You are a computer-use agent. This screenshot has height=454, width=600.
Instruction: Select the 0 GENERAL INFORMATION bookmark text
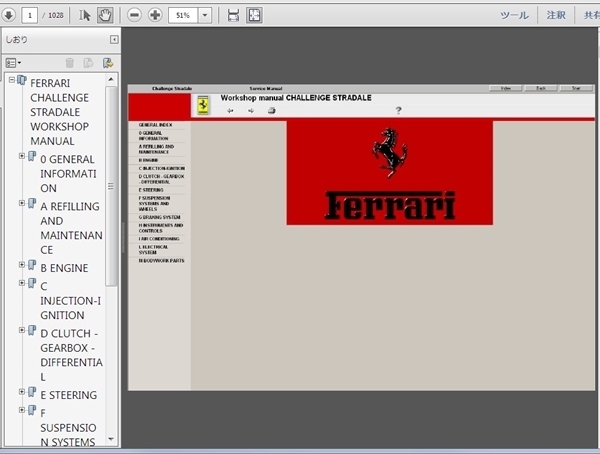click(x=68, y=174)
